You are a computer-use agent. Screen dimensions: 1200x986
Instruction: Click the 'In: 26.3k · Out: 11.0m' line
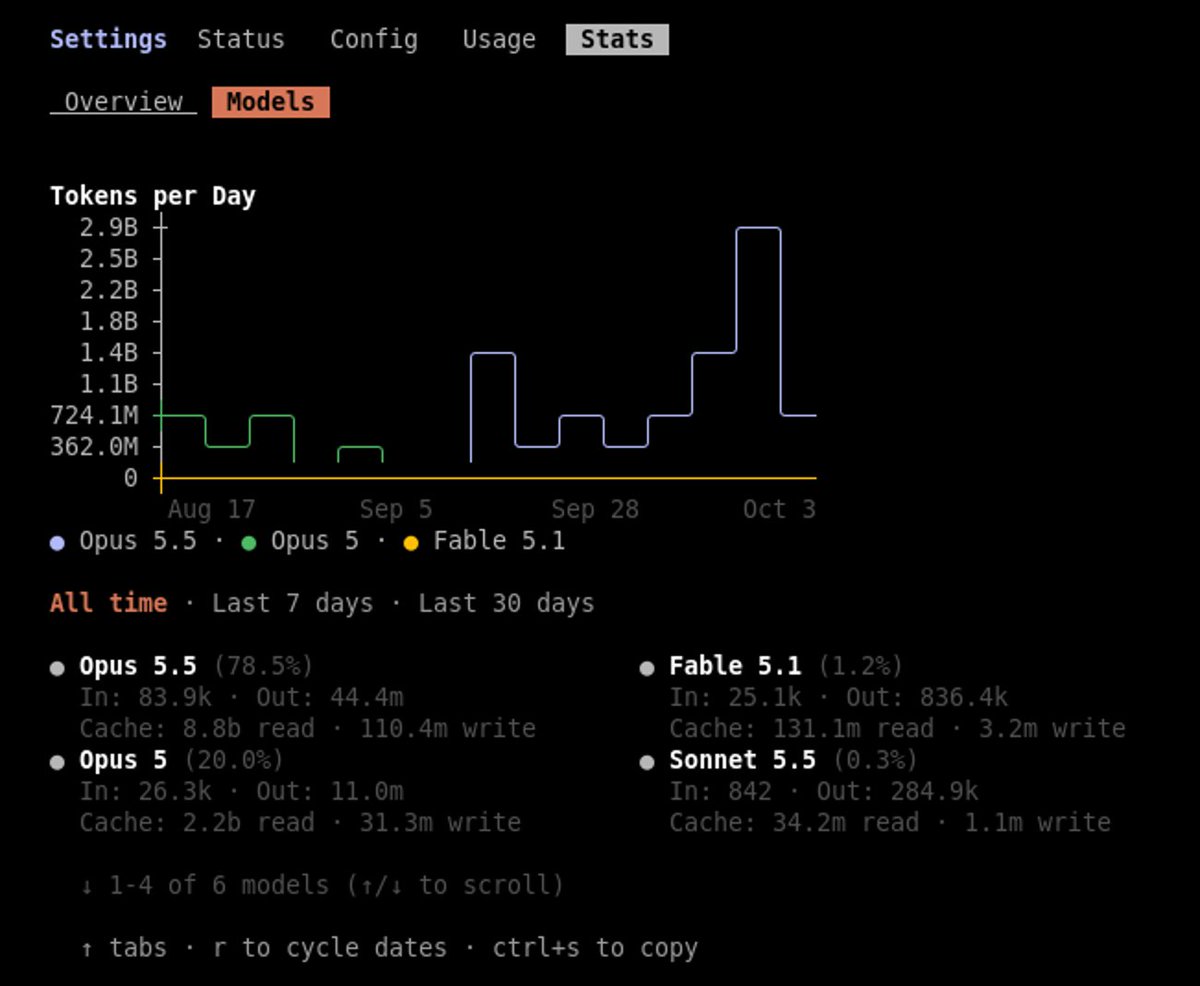241,791
